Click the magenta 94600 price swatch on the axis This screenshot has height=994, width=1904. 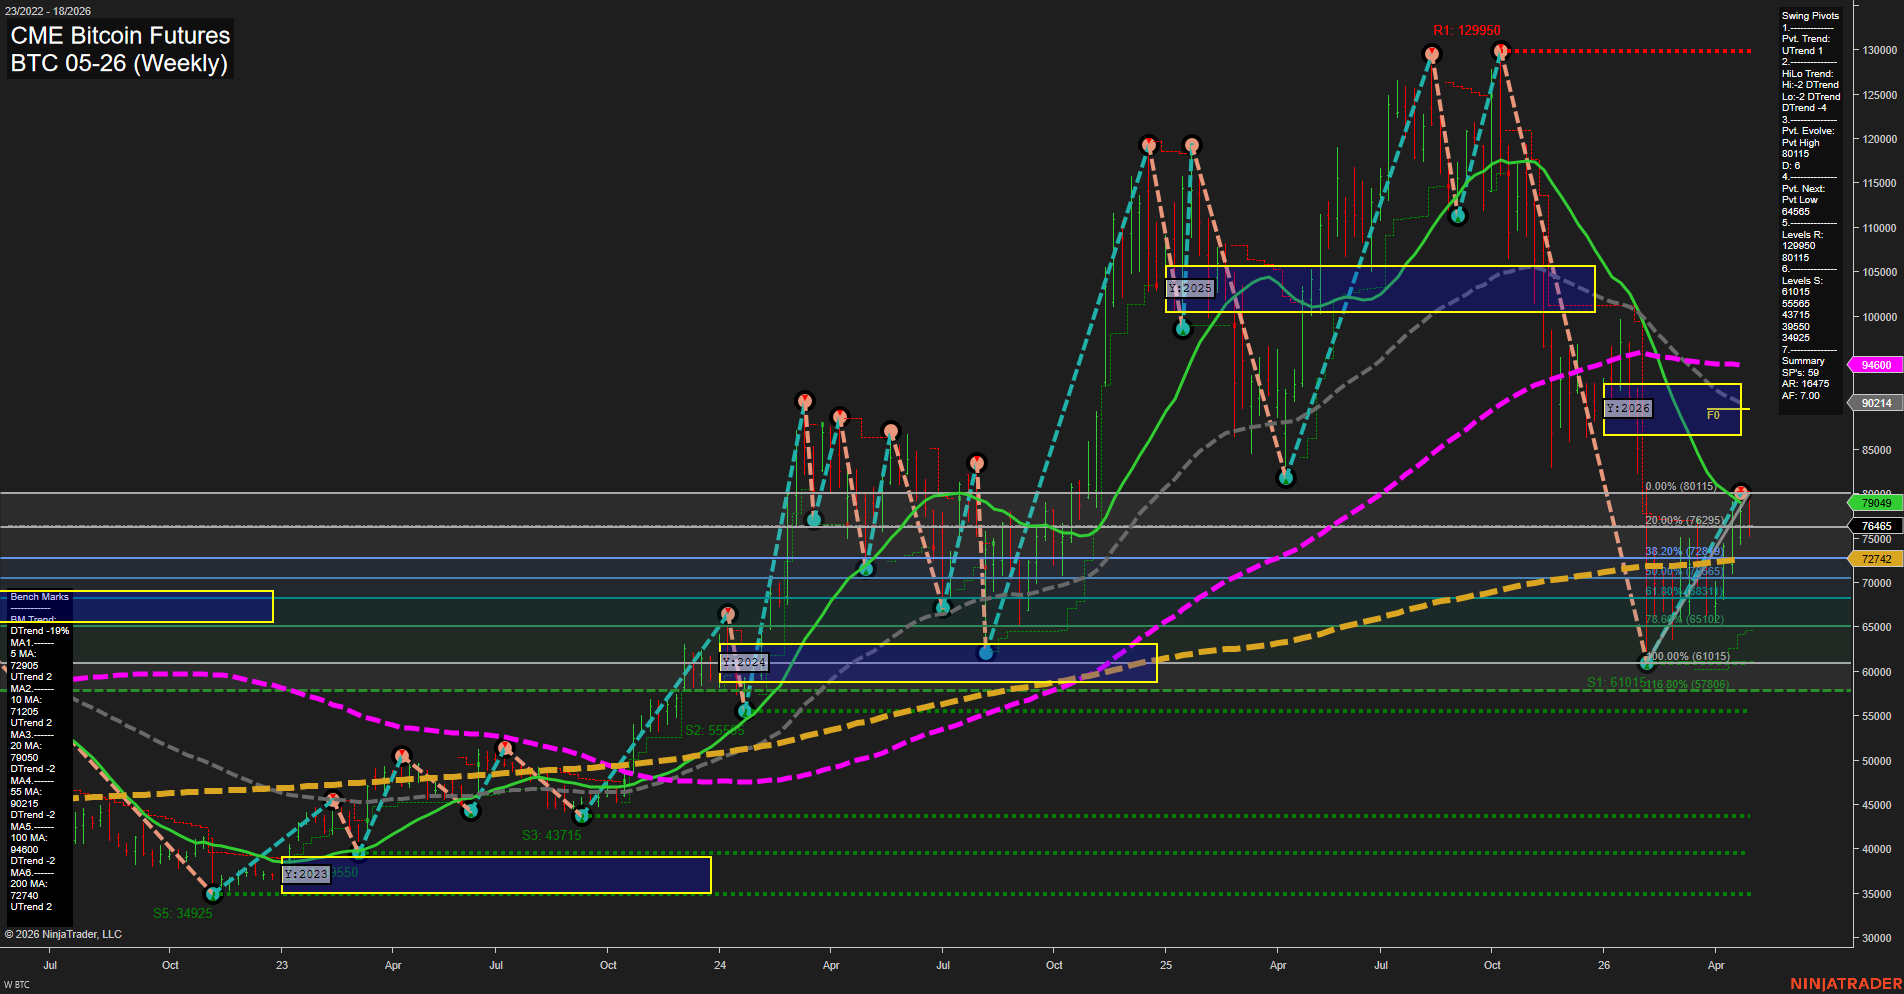(x=1875, y=365)
